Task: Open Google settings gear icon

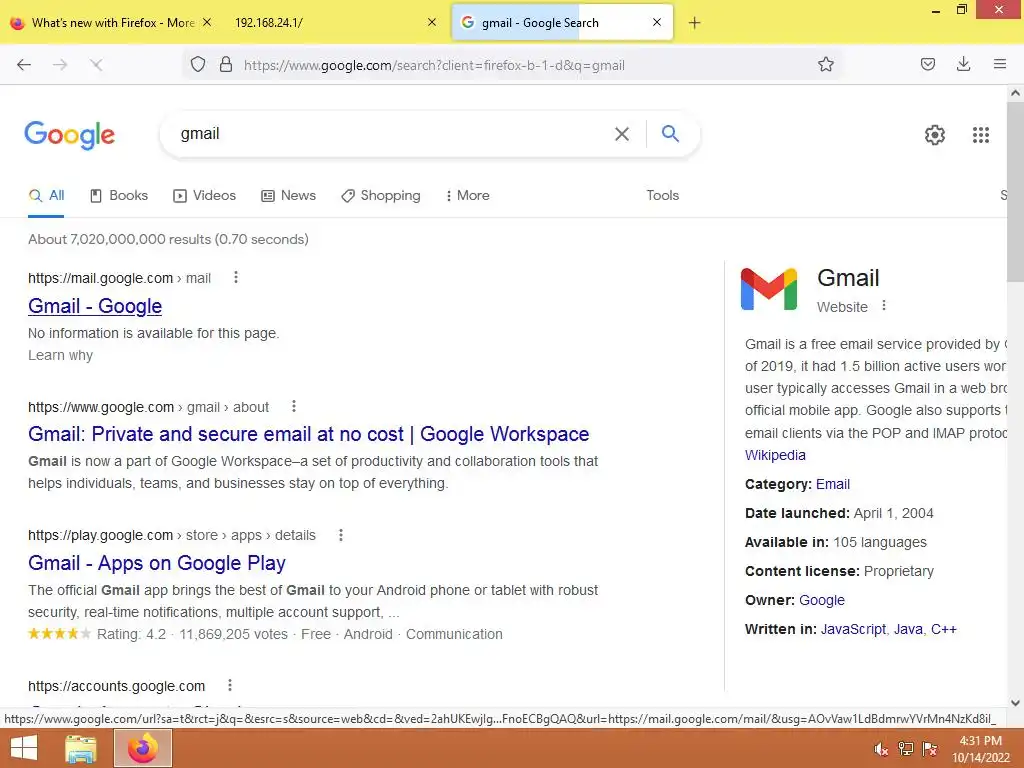Action: pyautogui.click(x=935, y=135)
